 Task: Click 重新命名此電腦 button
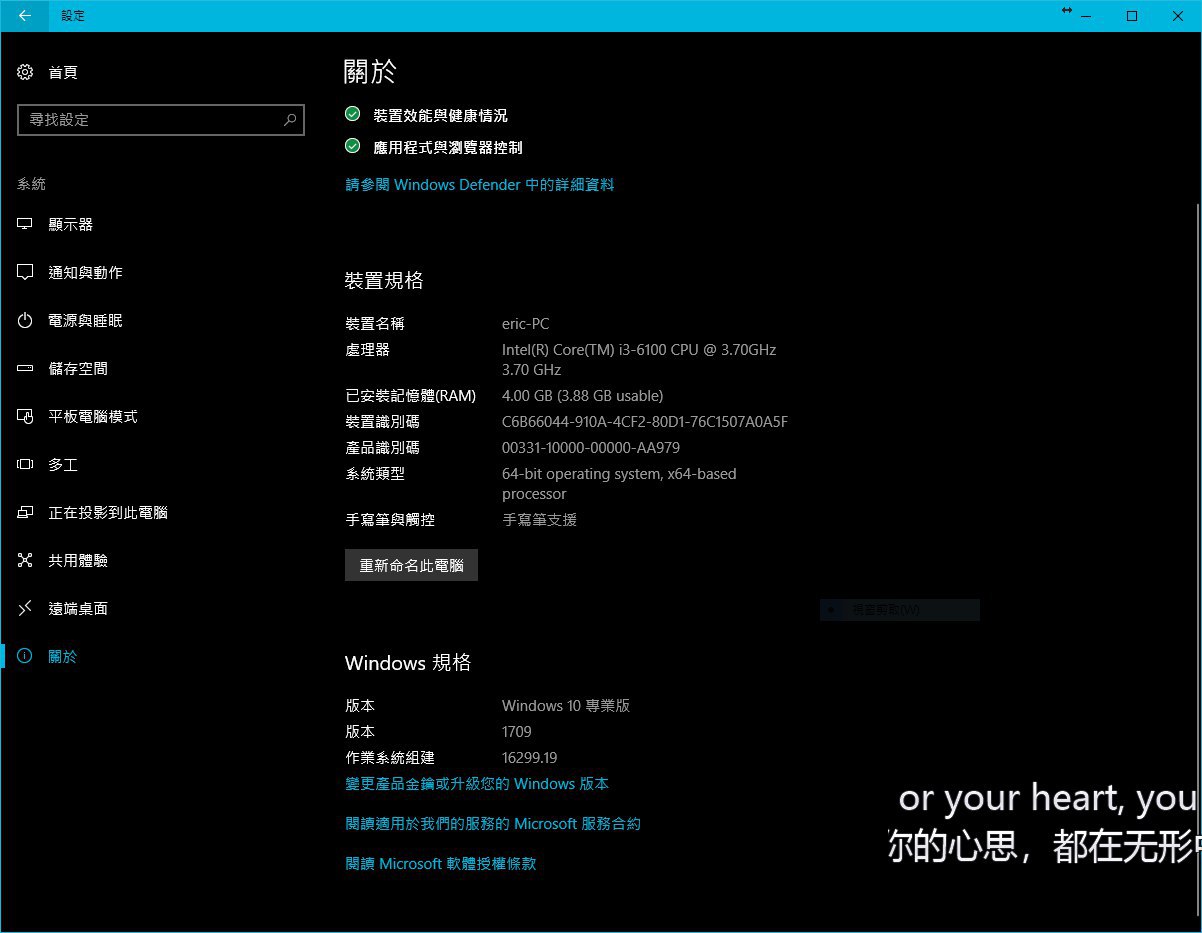pyautogui.click(x=411, y=565)
